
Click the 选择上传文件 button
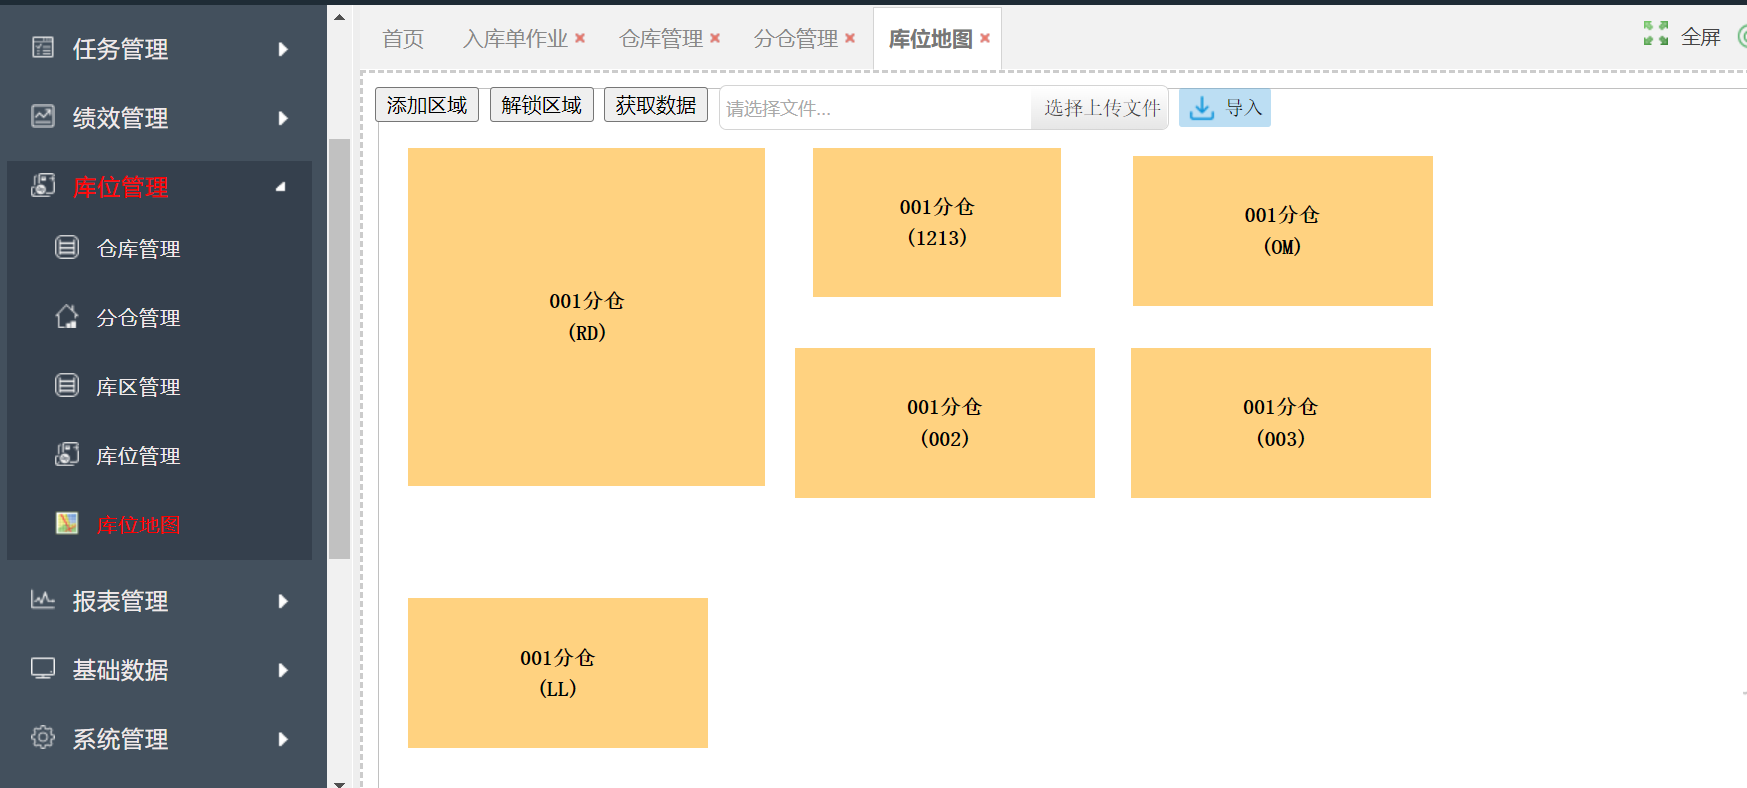tap(1100, 108)
